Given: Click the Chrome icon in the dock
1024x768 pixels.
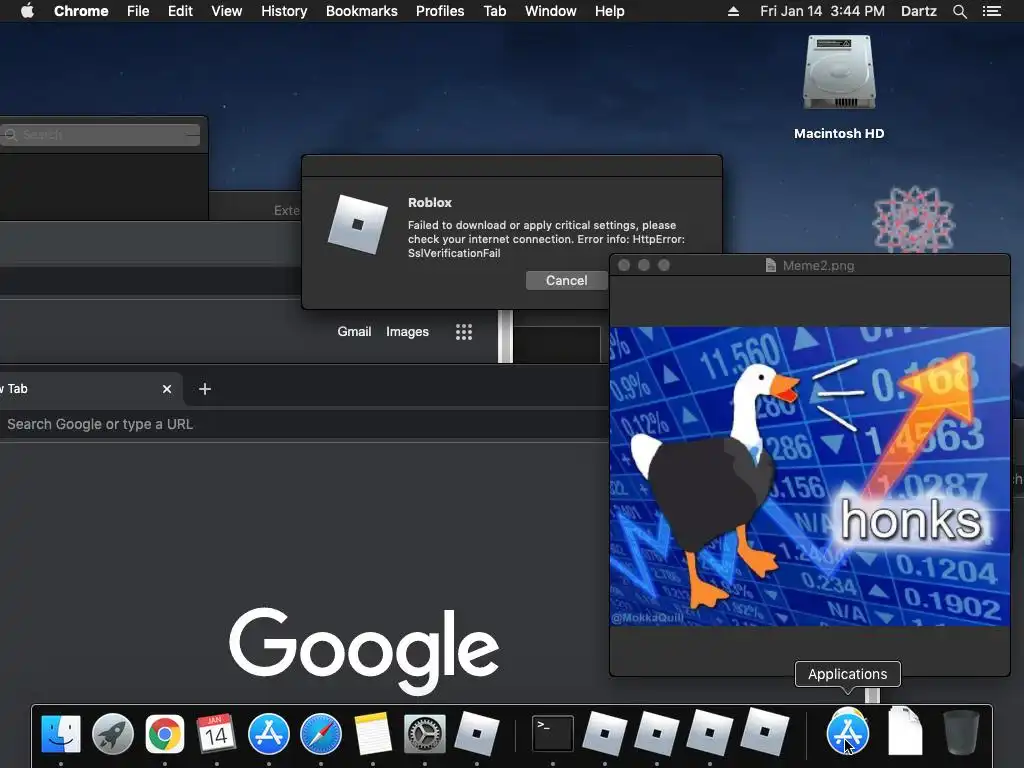Looking at the screenshot, I should coord(165,734).
